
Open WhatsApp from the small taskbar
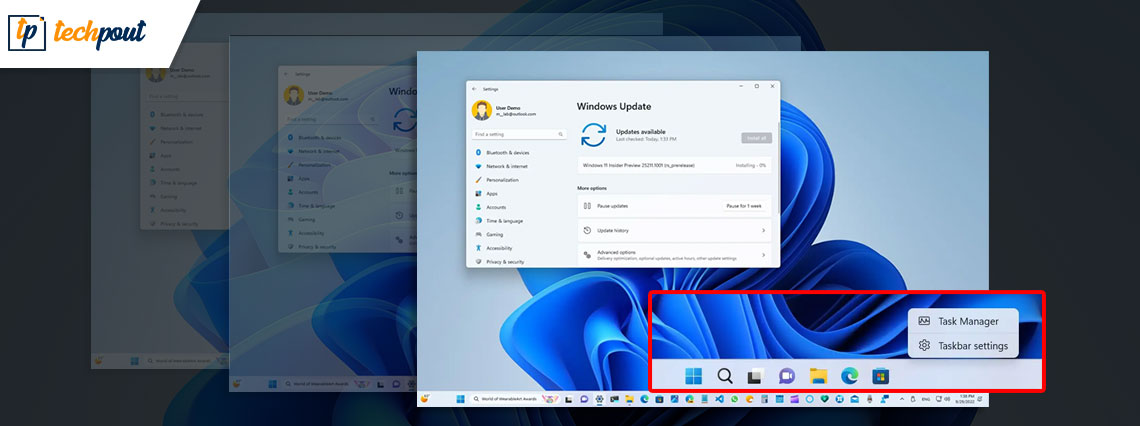(x=734, y=399)
